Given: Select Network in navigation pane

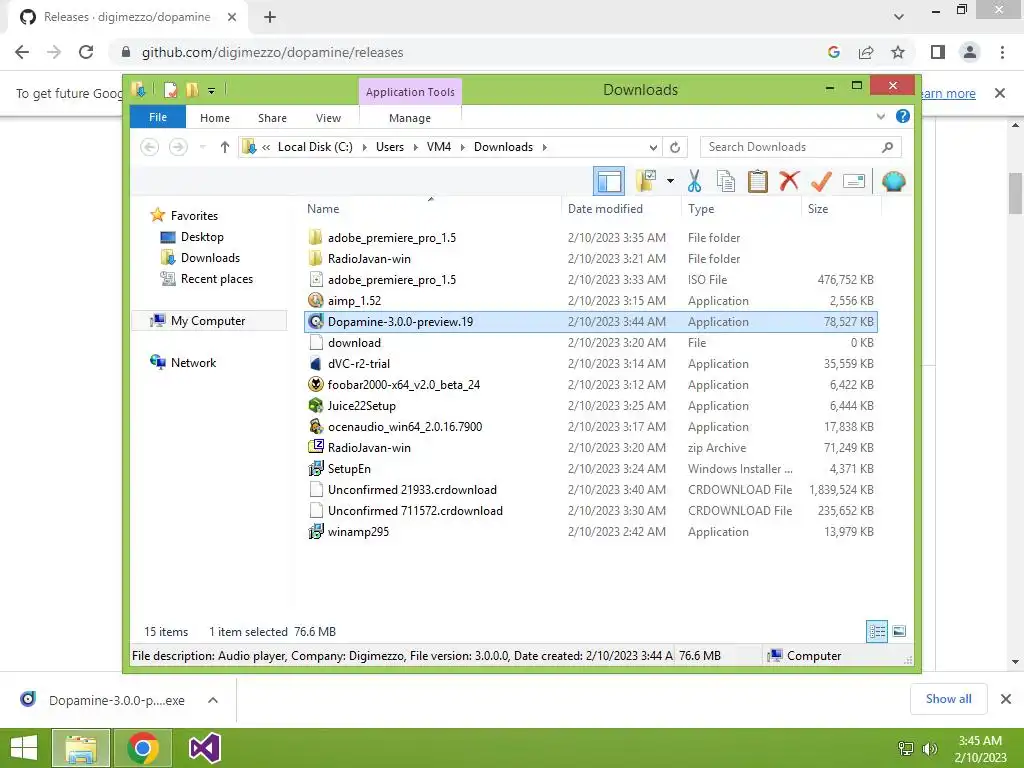Looking at the screenshot, I should point(193,362).
